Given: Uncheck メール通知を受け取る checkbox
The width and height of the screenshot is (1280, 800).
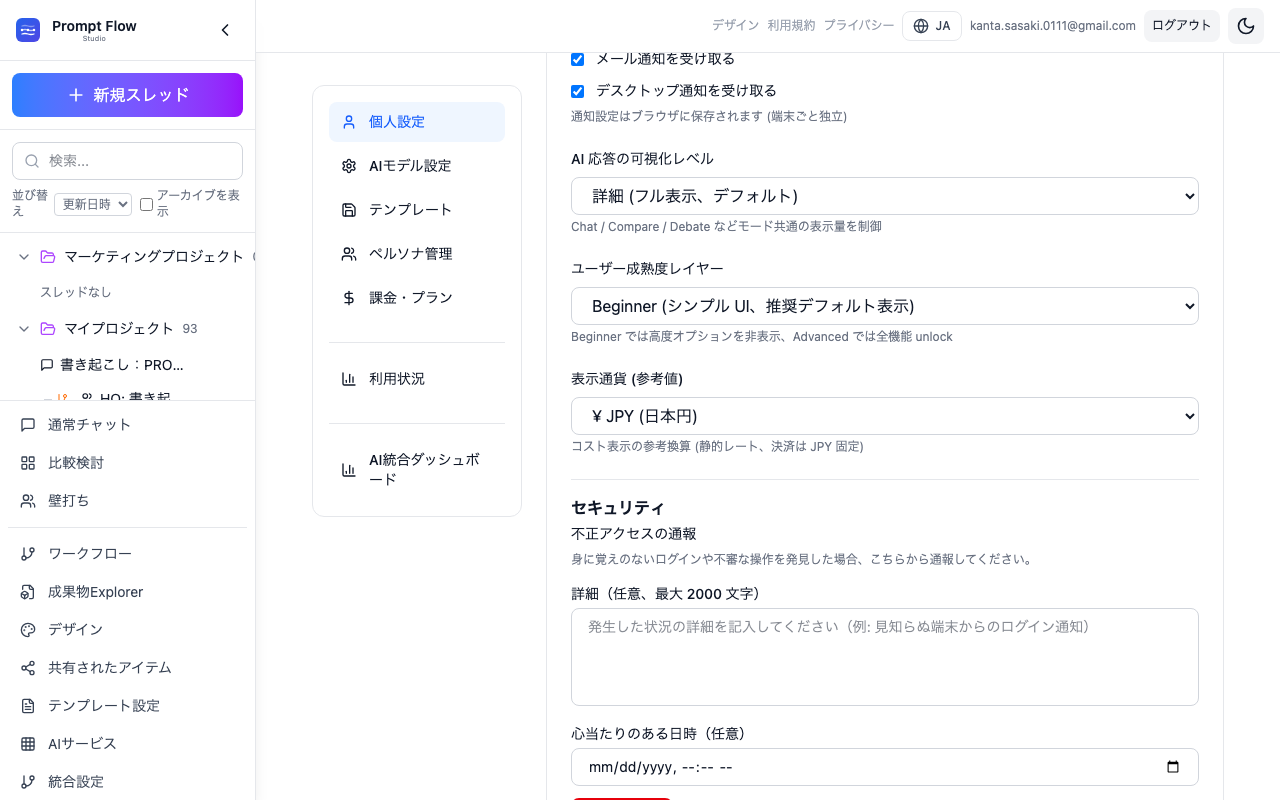Looking at the screenshot, I should pyautogui.click(x=577, y=59).
